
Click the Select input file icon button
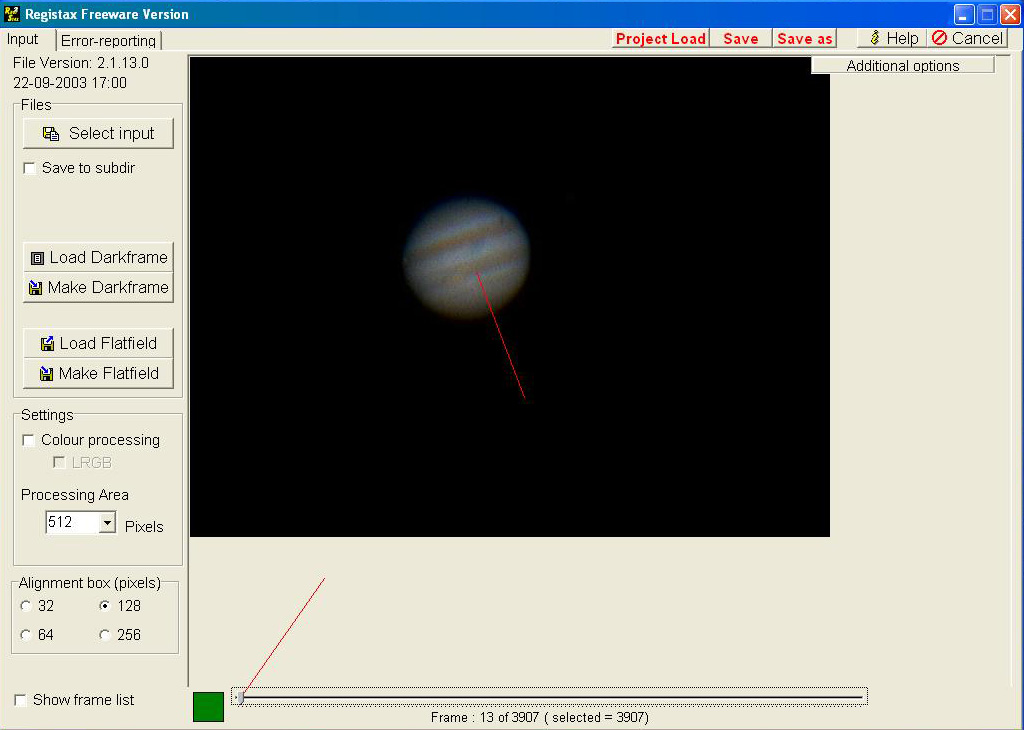click(x=51, y=134)
